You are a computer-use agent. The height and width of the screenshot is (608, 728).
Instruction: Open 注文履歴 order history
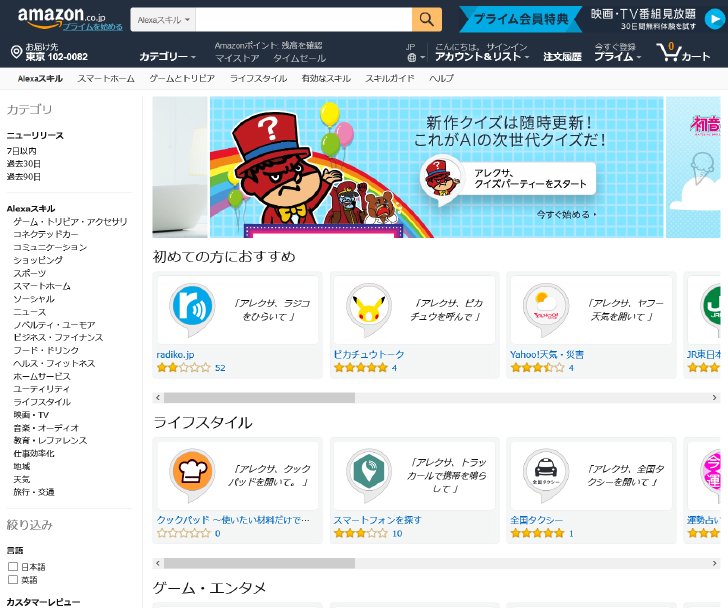coord(562,57)
